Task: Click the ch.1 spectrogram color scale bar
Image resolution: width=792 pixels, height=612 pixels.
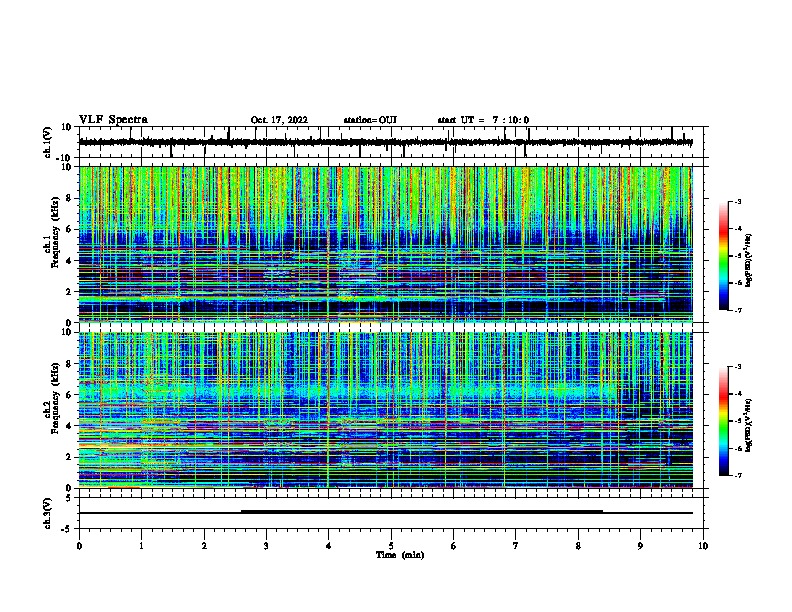Action: (x=724, y=256)
